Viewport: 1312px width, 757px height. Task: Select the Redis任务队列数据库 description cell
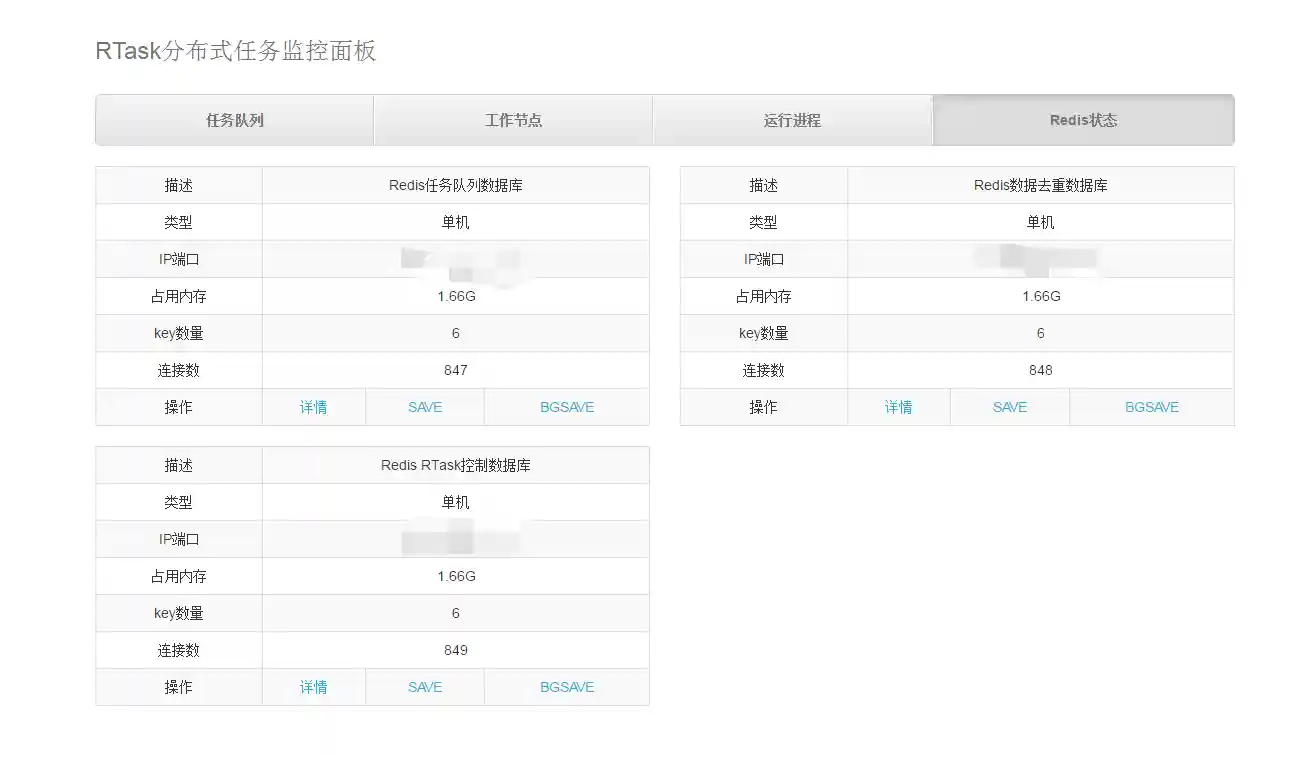[455, 185]
